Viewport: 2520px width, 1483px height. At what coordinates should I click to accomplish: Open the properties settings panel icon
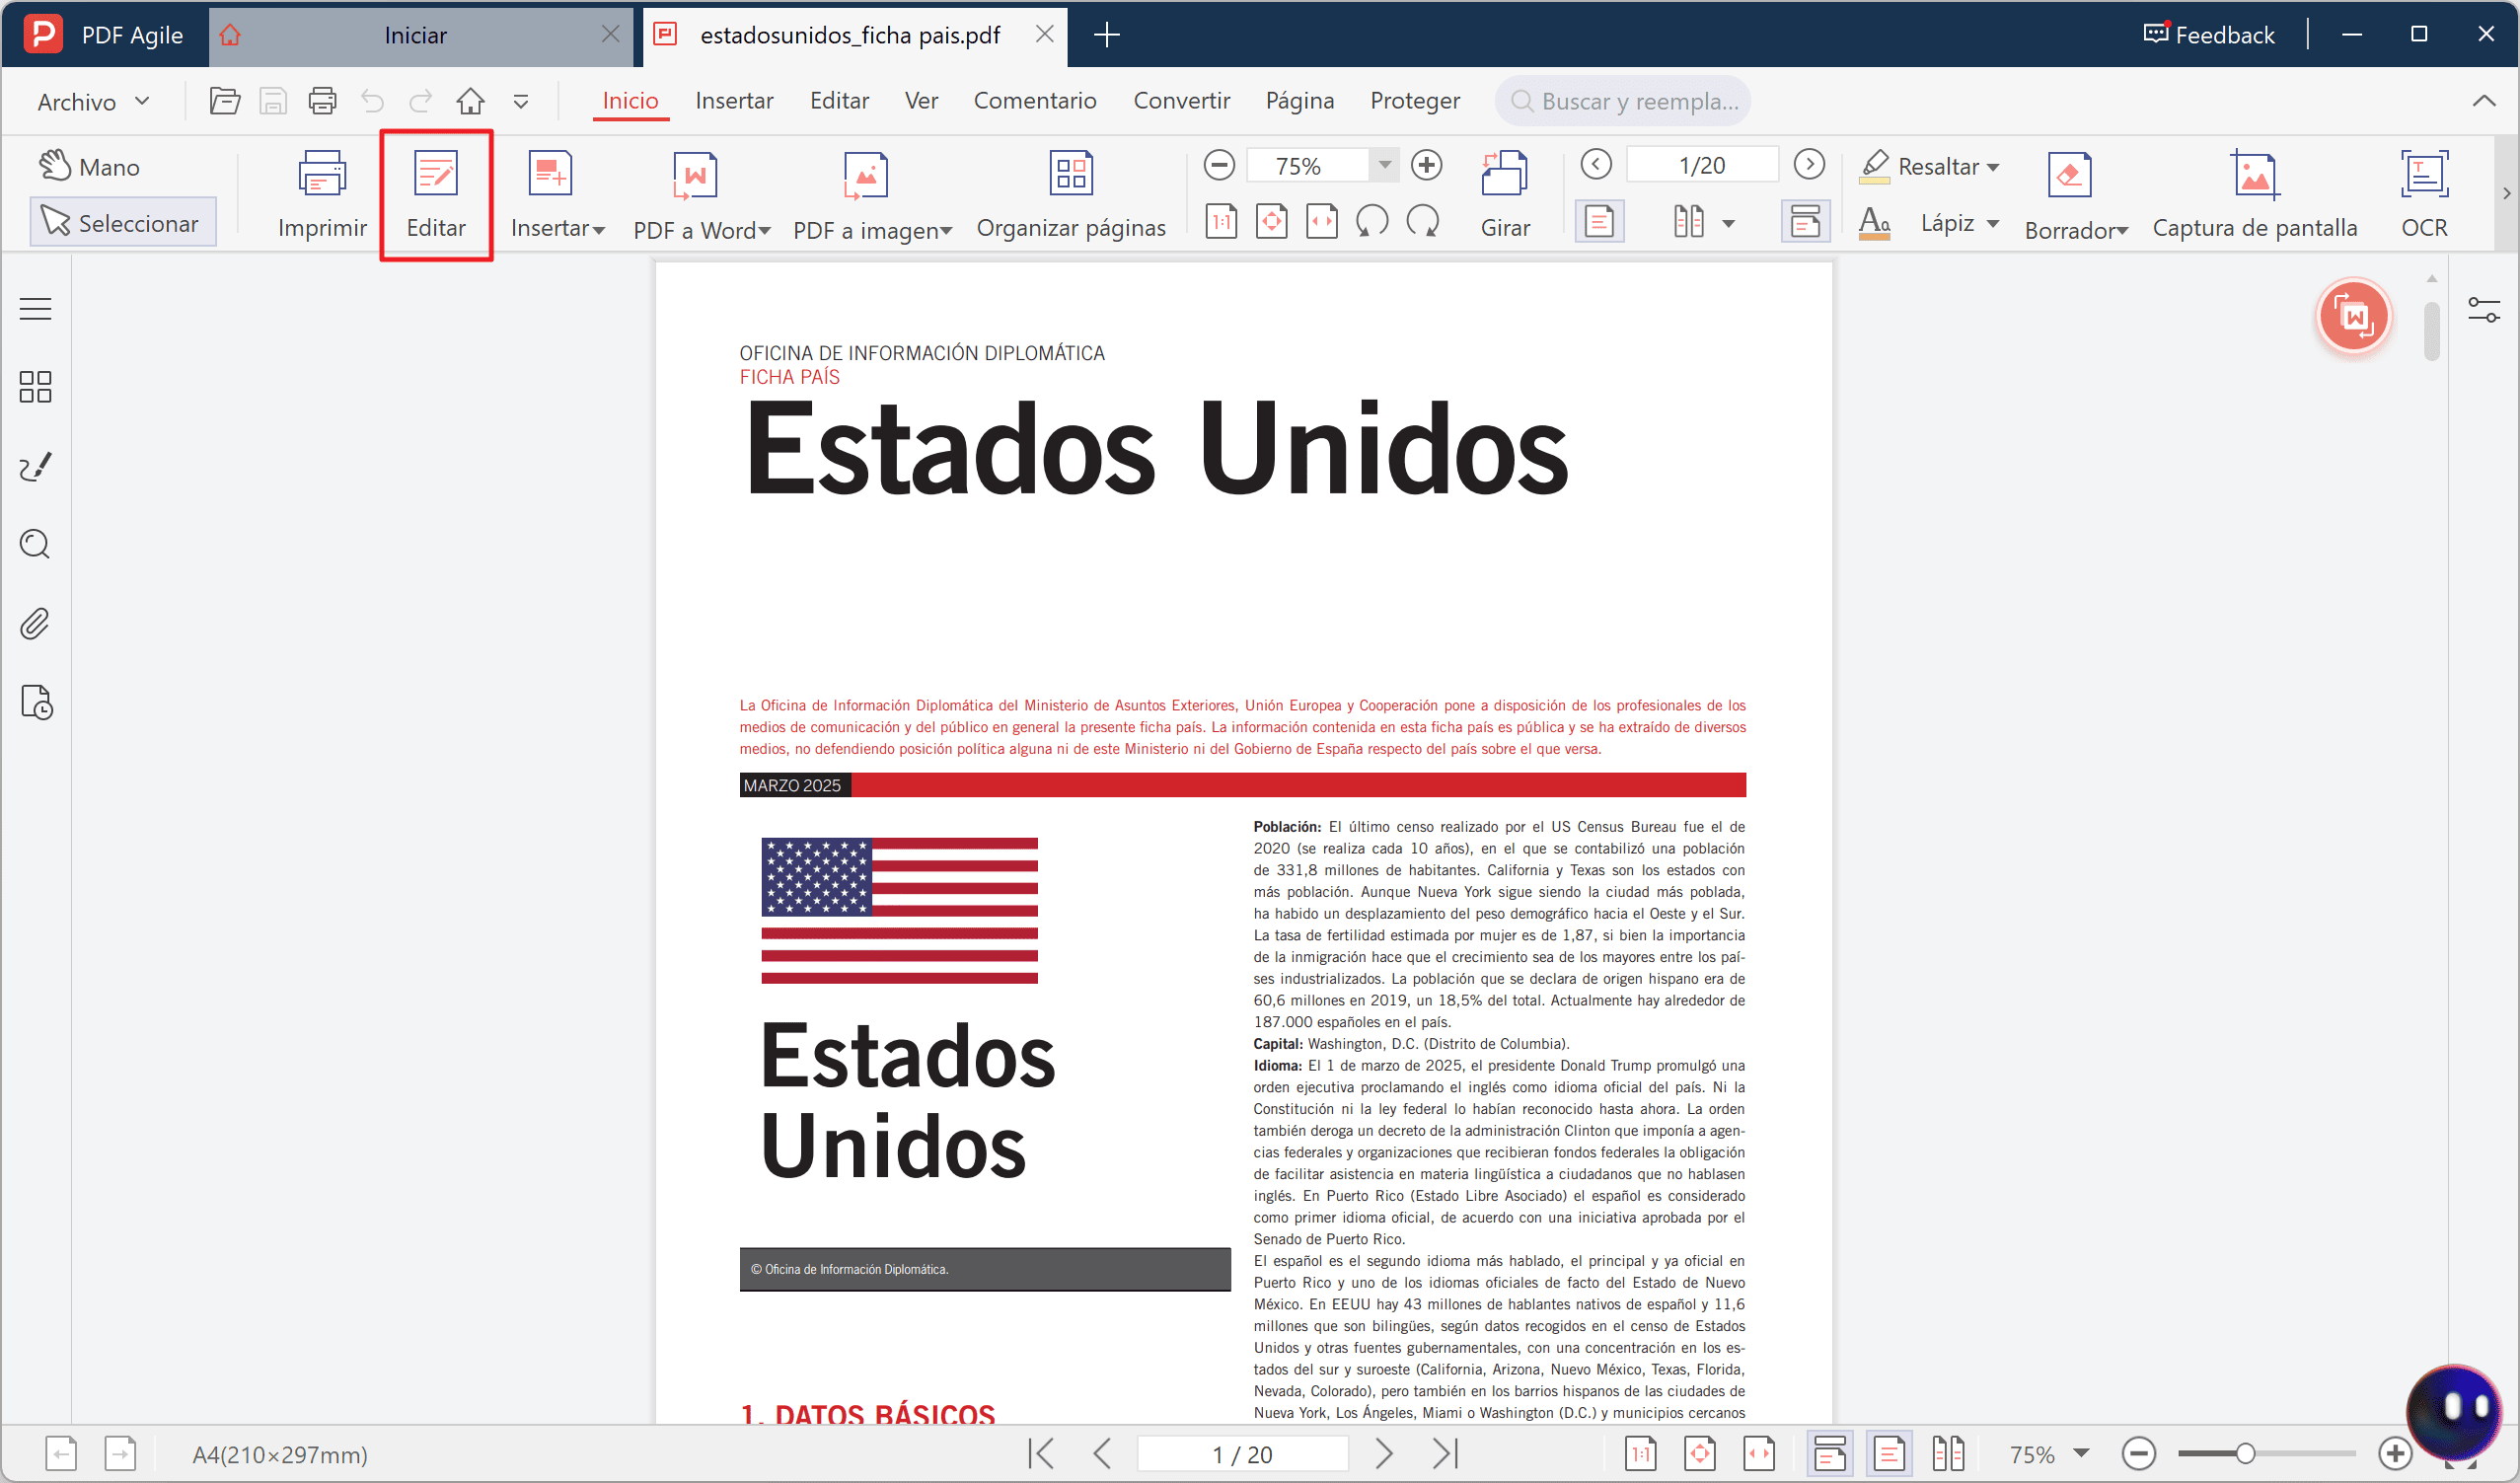(x=2484, y=310)
